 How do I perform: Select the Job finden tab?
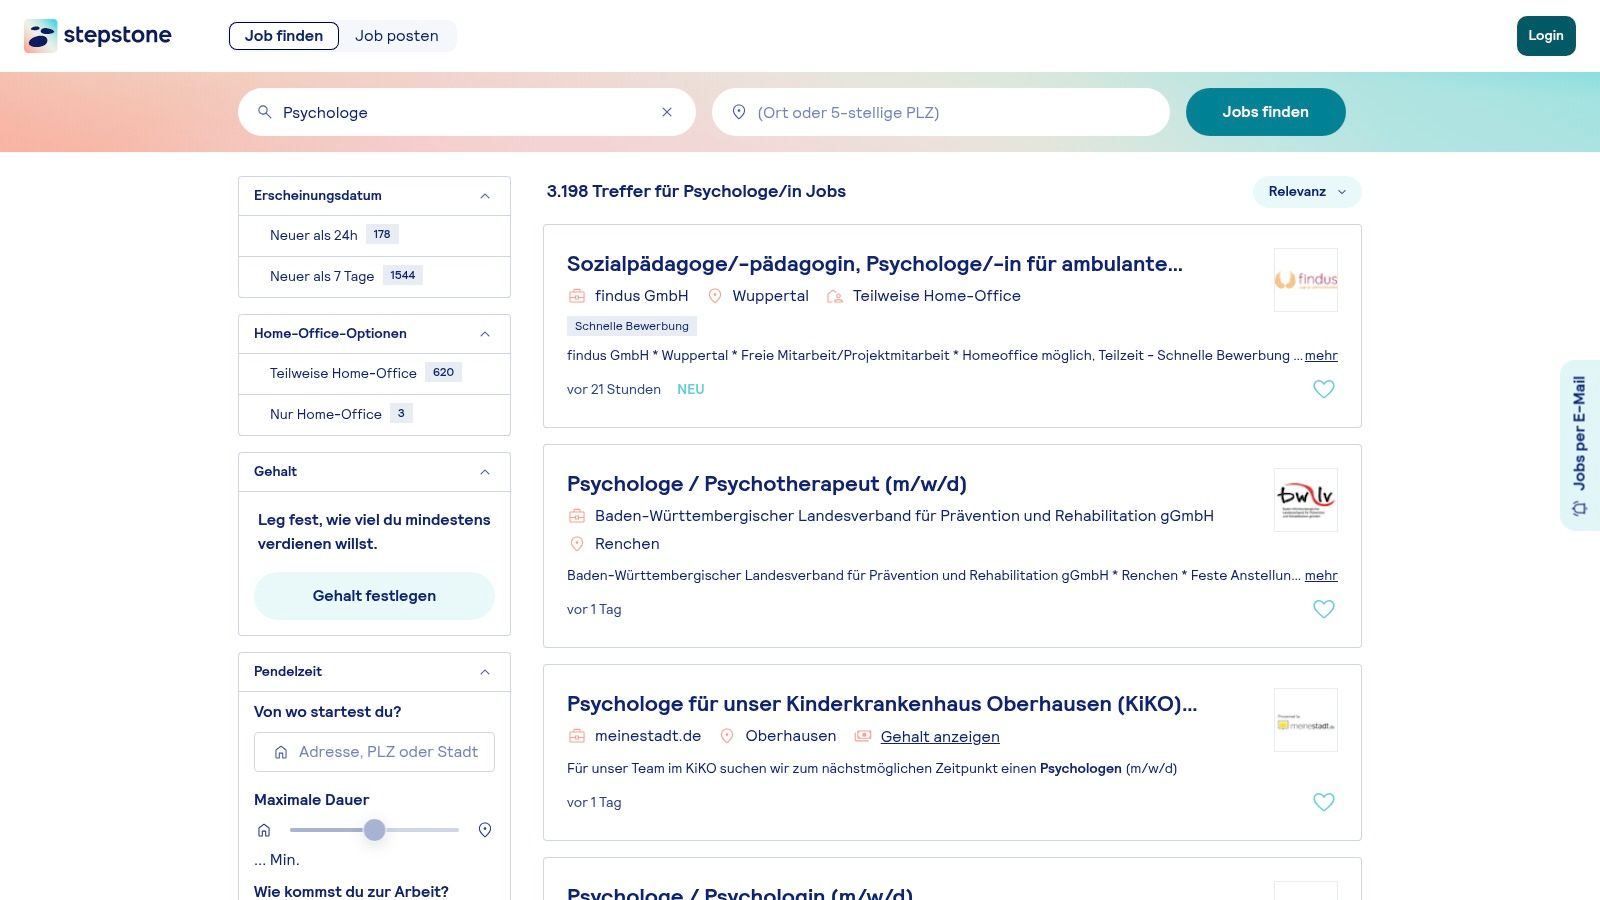(284, 36)
